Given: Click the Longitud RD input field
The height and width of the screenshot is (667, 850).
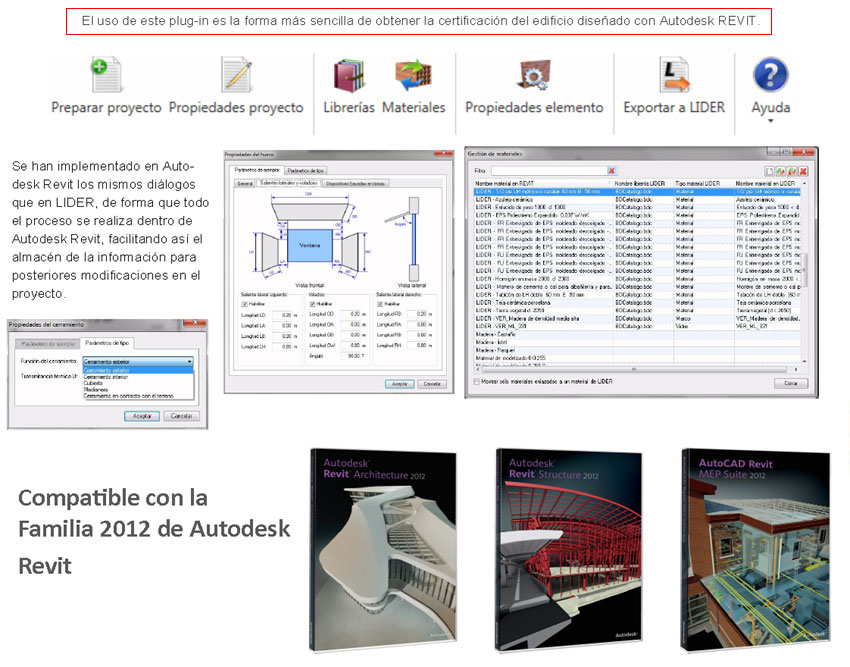Looking at the screenshot, I should click(418, 314).
